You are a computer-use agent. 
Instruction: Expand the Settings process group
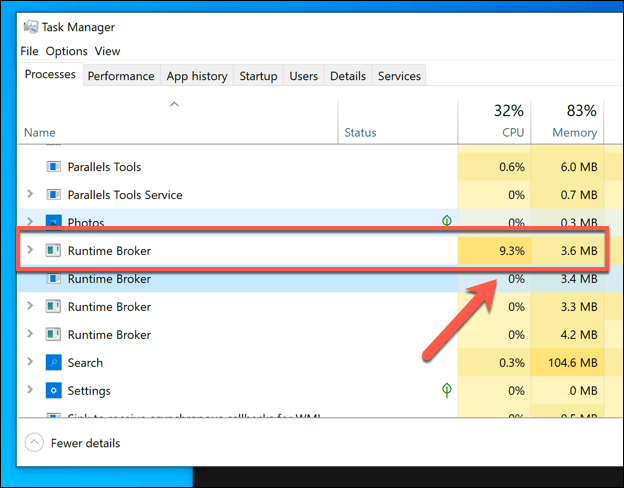tap(30, 390)
